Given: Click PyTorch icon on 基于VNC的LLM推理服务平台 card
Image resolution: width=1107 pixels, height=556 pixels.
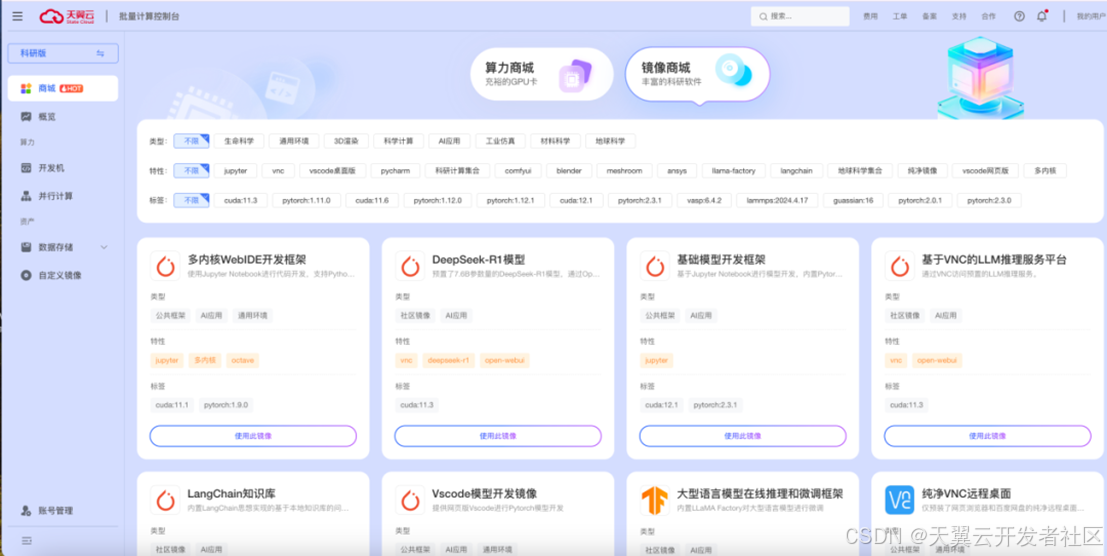Looking at the screenshot, I should (x=900, y=266).
